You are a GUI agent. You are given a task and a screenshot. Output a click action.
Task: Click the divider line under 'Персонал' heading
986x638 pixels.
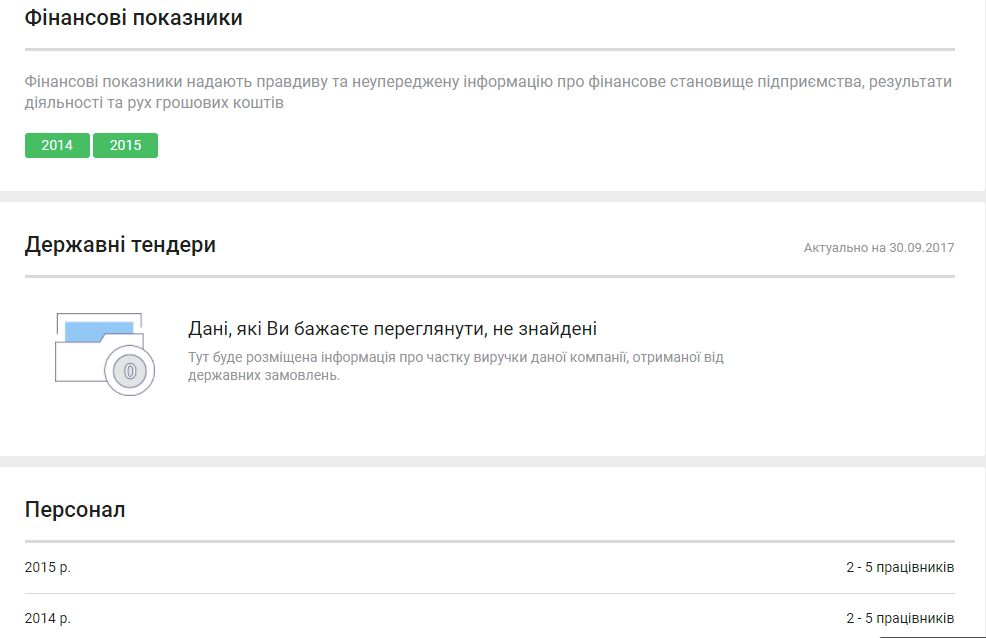(x=489, y=541)
